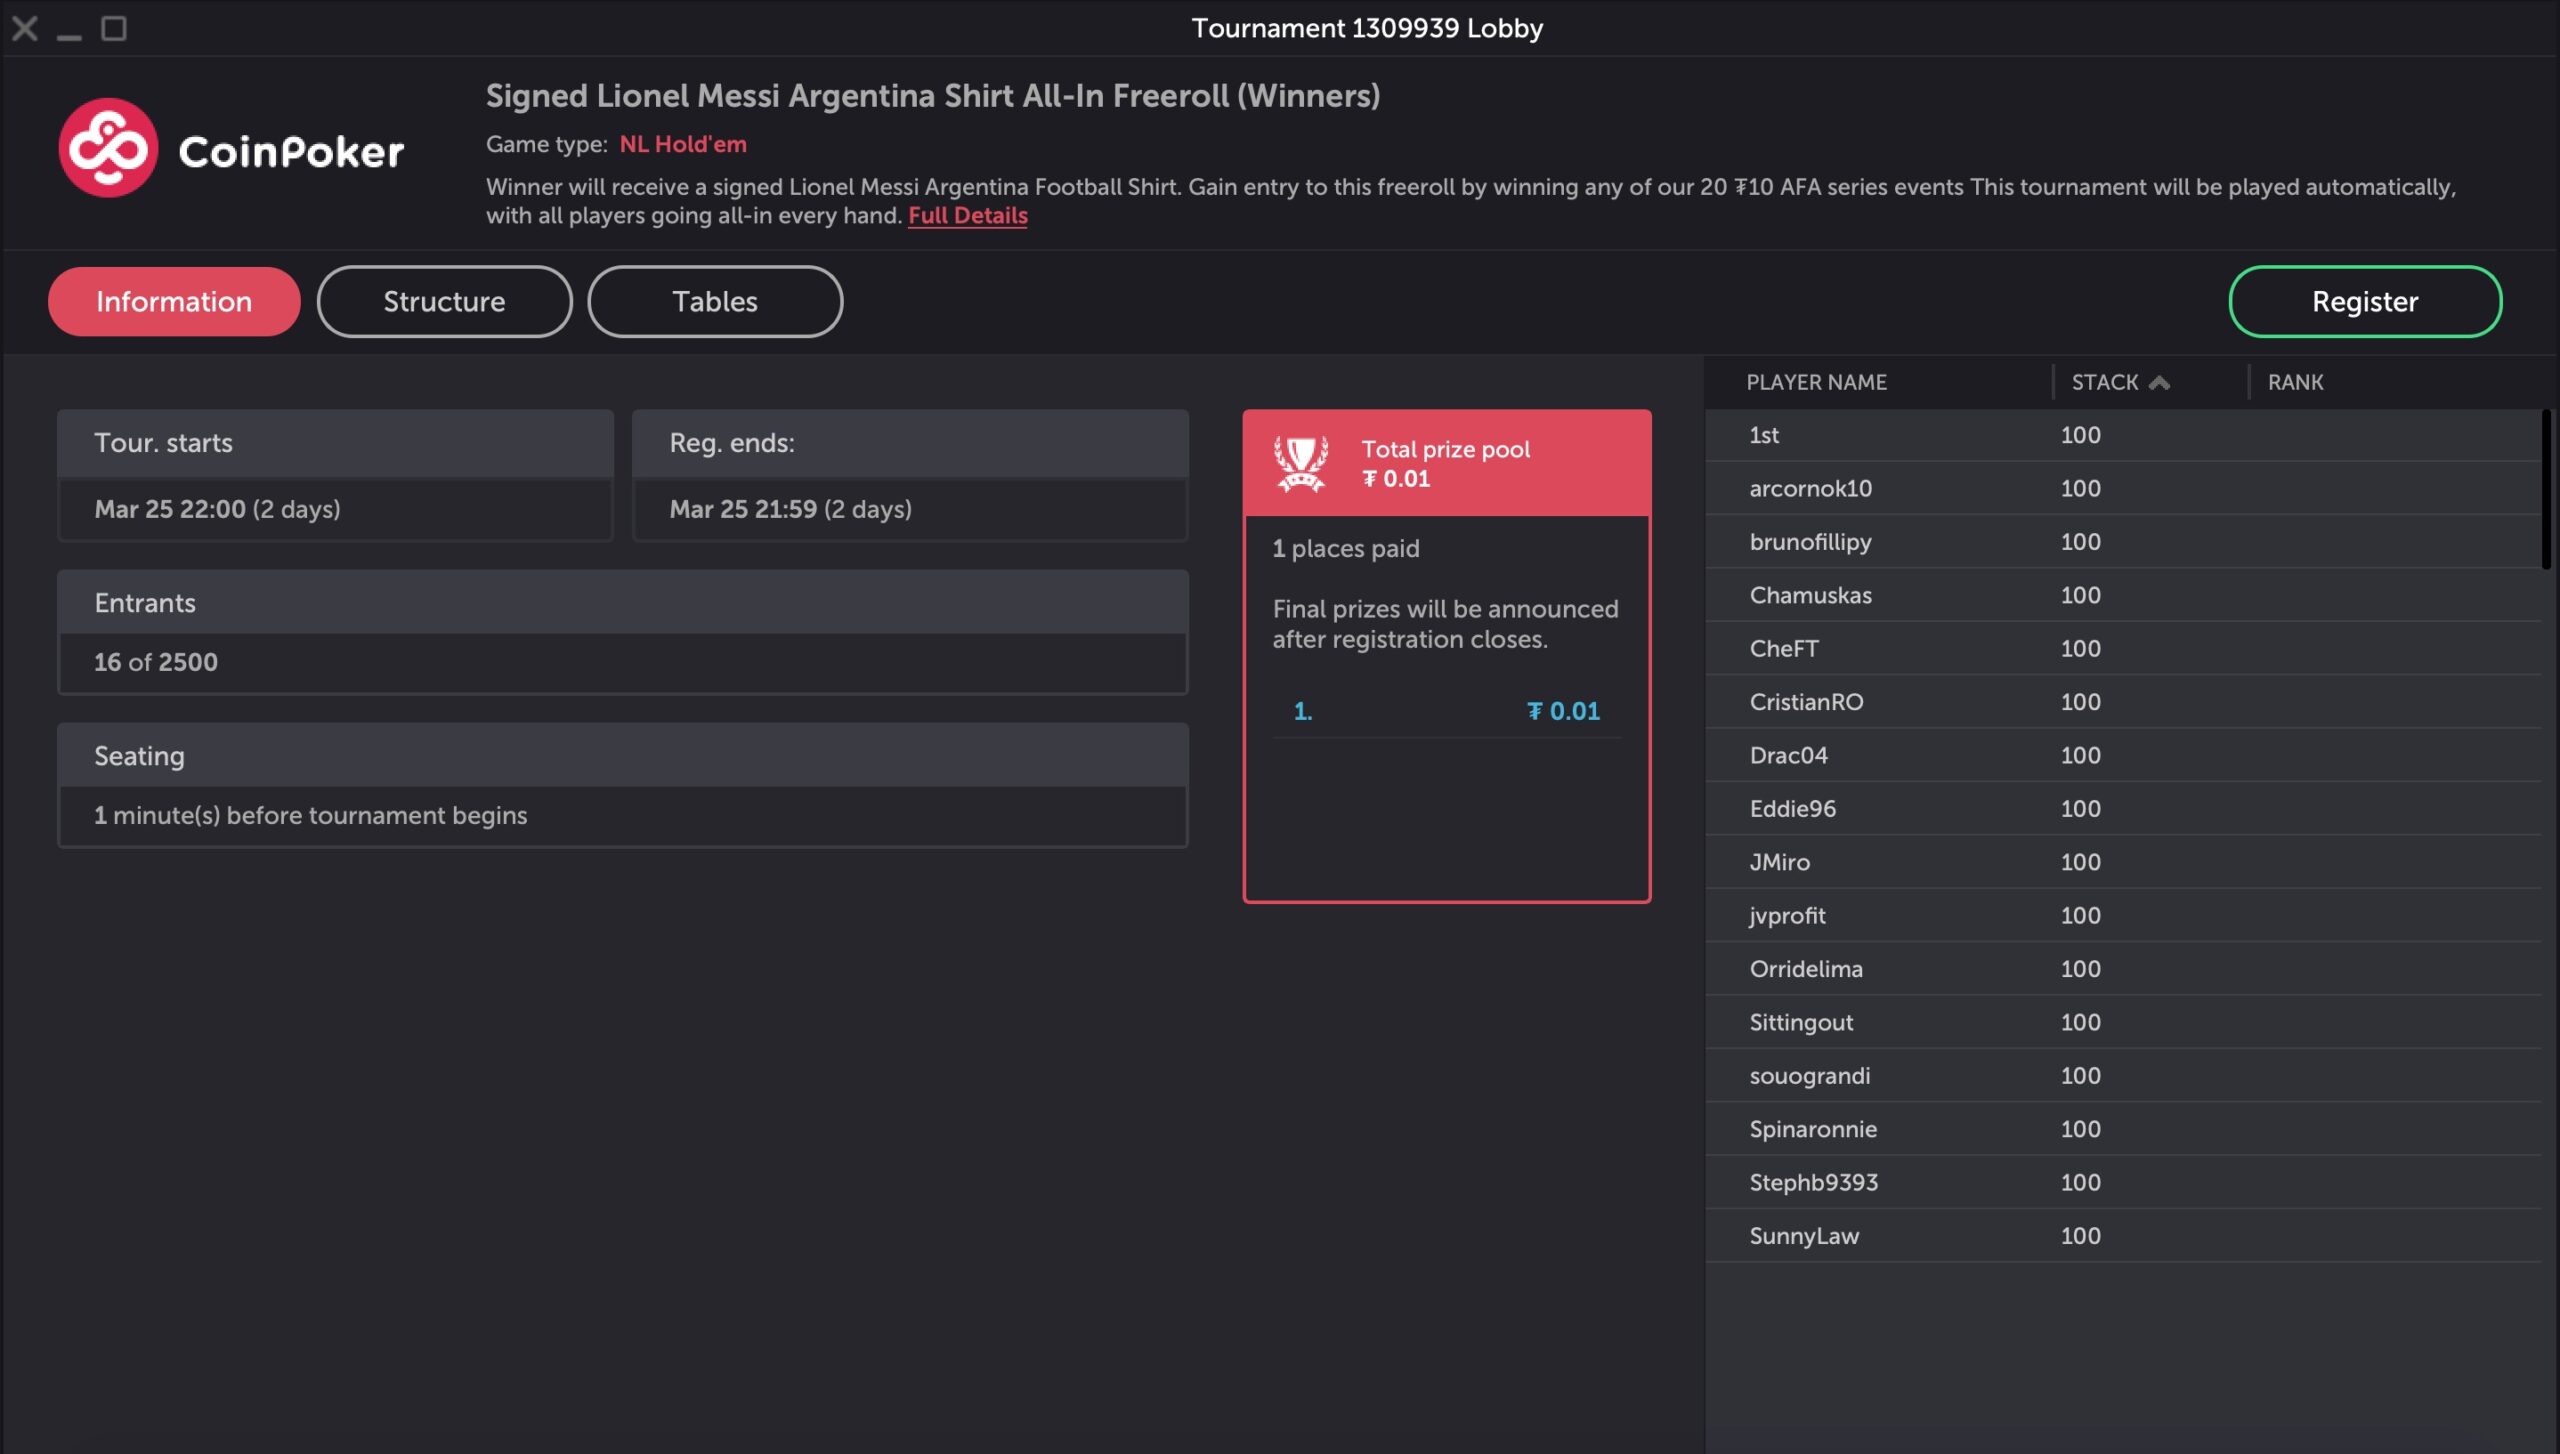2560x1454 pixels.
Task: Click the Total prize pool header
Action: [1446, 463]
